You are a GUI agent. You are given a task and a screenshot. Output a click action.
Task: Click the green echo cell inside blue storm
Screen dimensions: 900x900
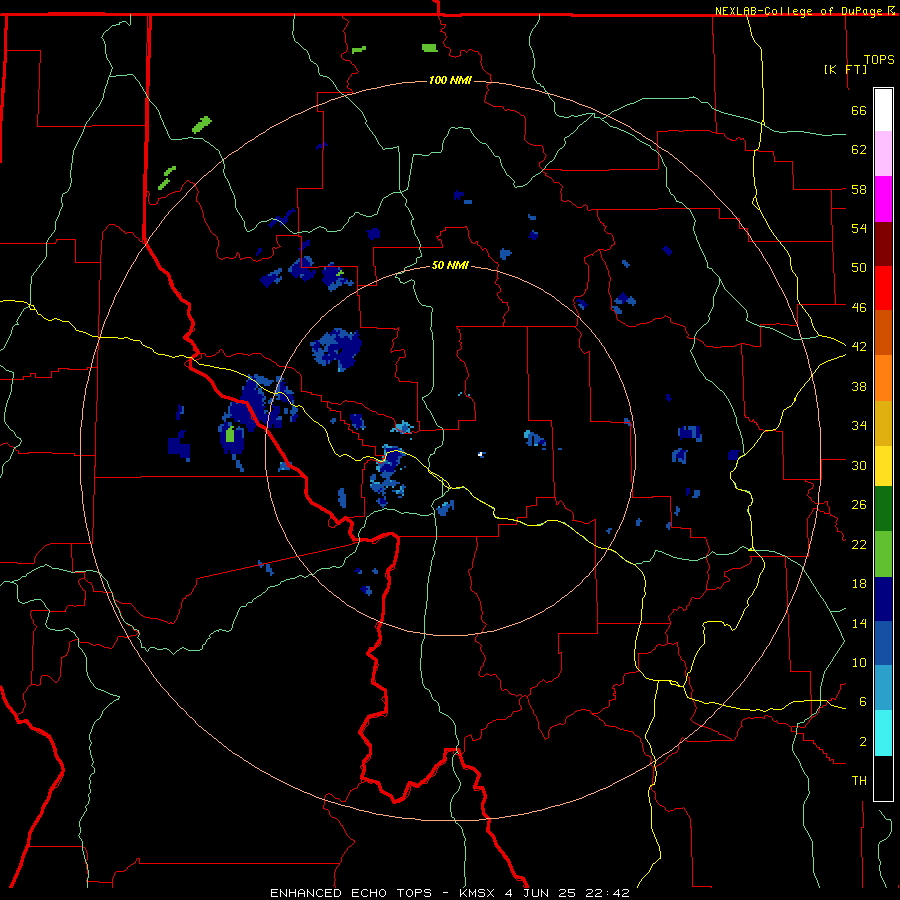(230, 434)
